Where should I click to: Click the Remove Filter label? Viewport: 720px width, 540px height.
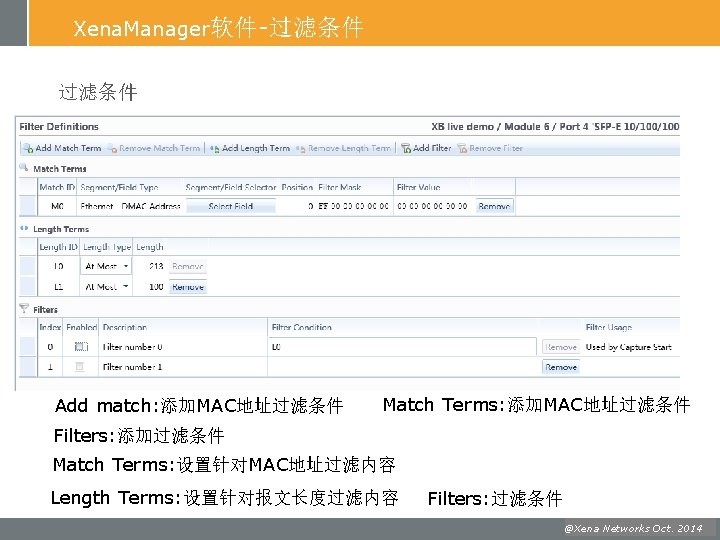pos(496,148)
